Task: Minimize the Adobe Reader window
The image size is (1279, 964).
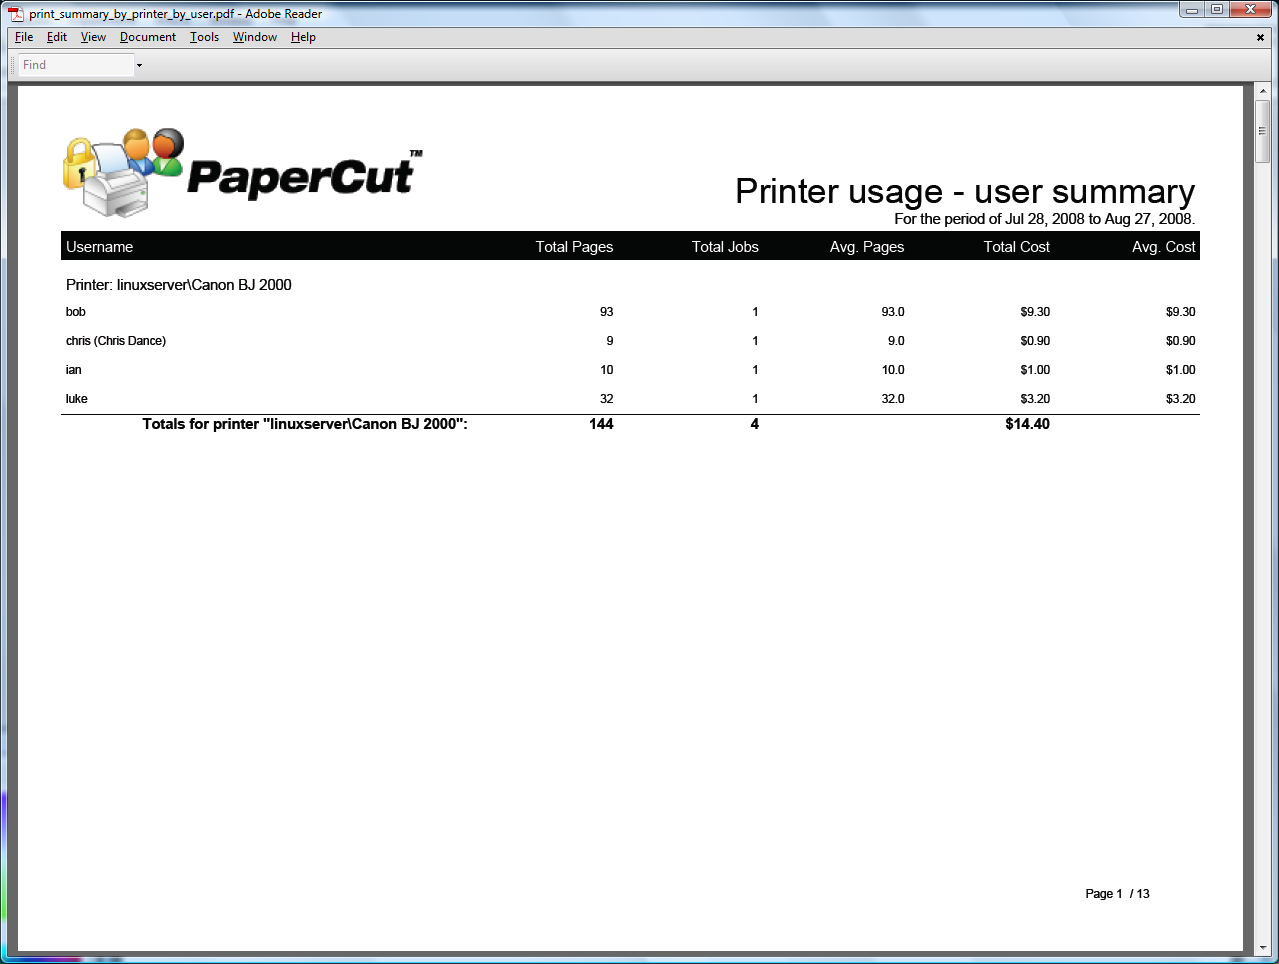Action: (1192, 10)
